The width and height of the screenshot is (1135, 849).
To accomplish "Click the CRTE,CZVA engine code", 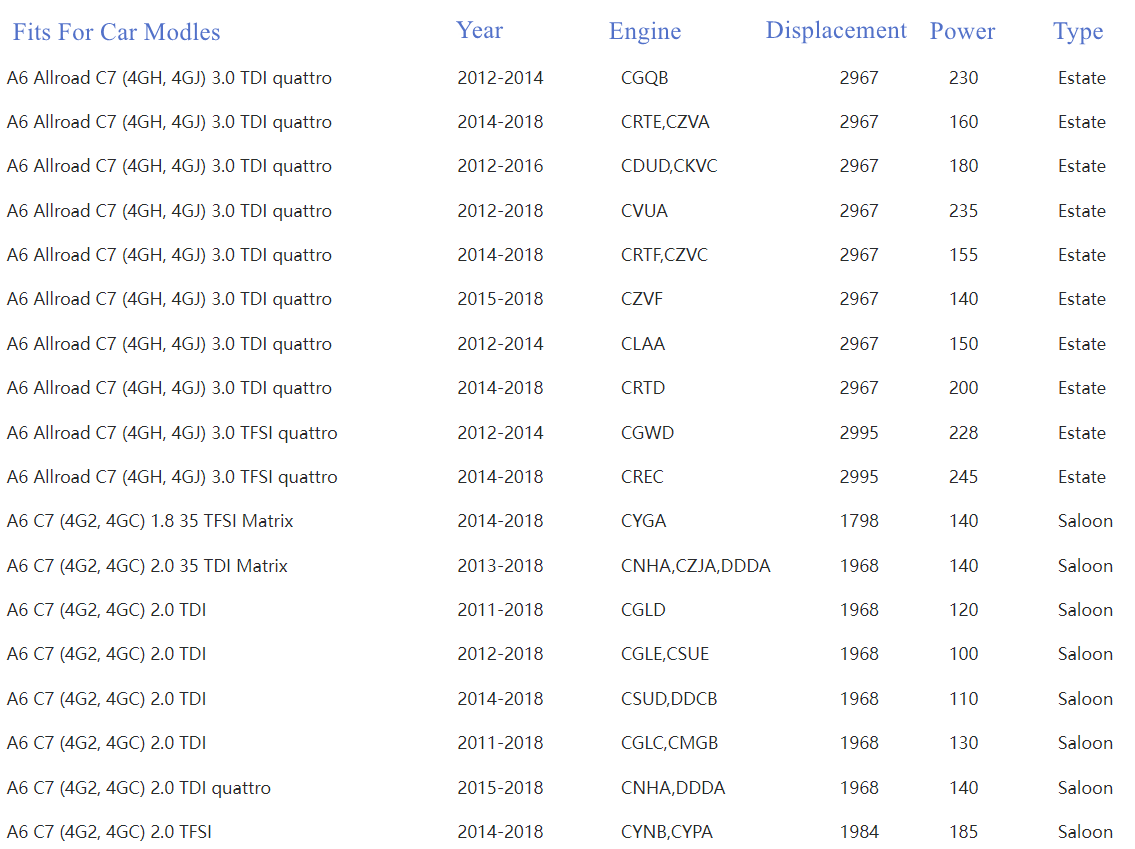I will pyautogui.click(x=665, y=122).
